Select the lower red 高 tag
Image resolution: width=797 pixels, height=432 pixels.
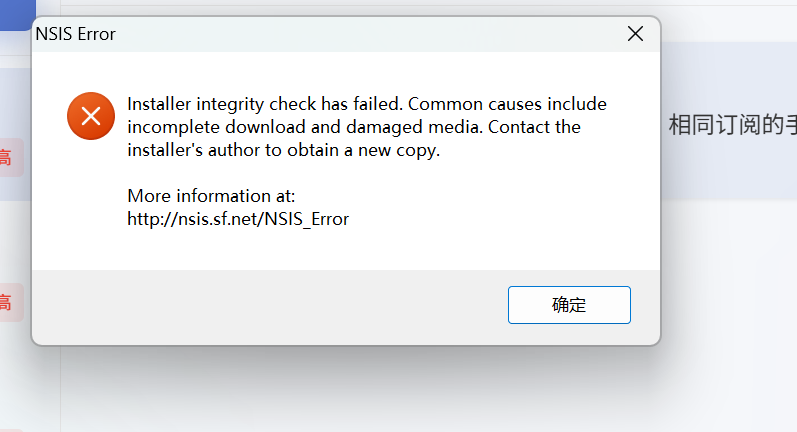(8, 302)
